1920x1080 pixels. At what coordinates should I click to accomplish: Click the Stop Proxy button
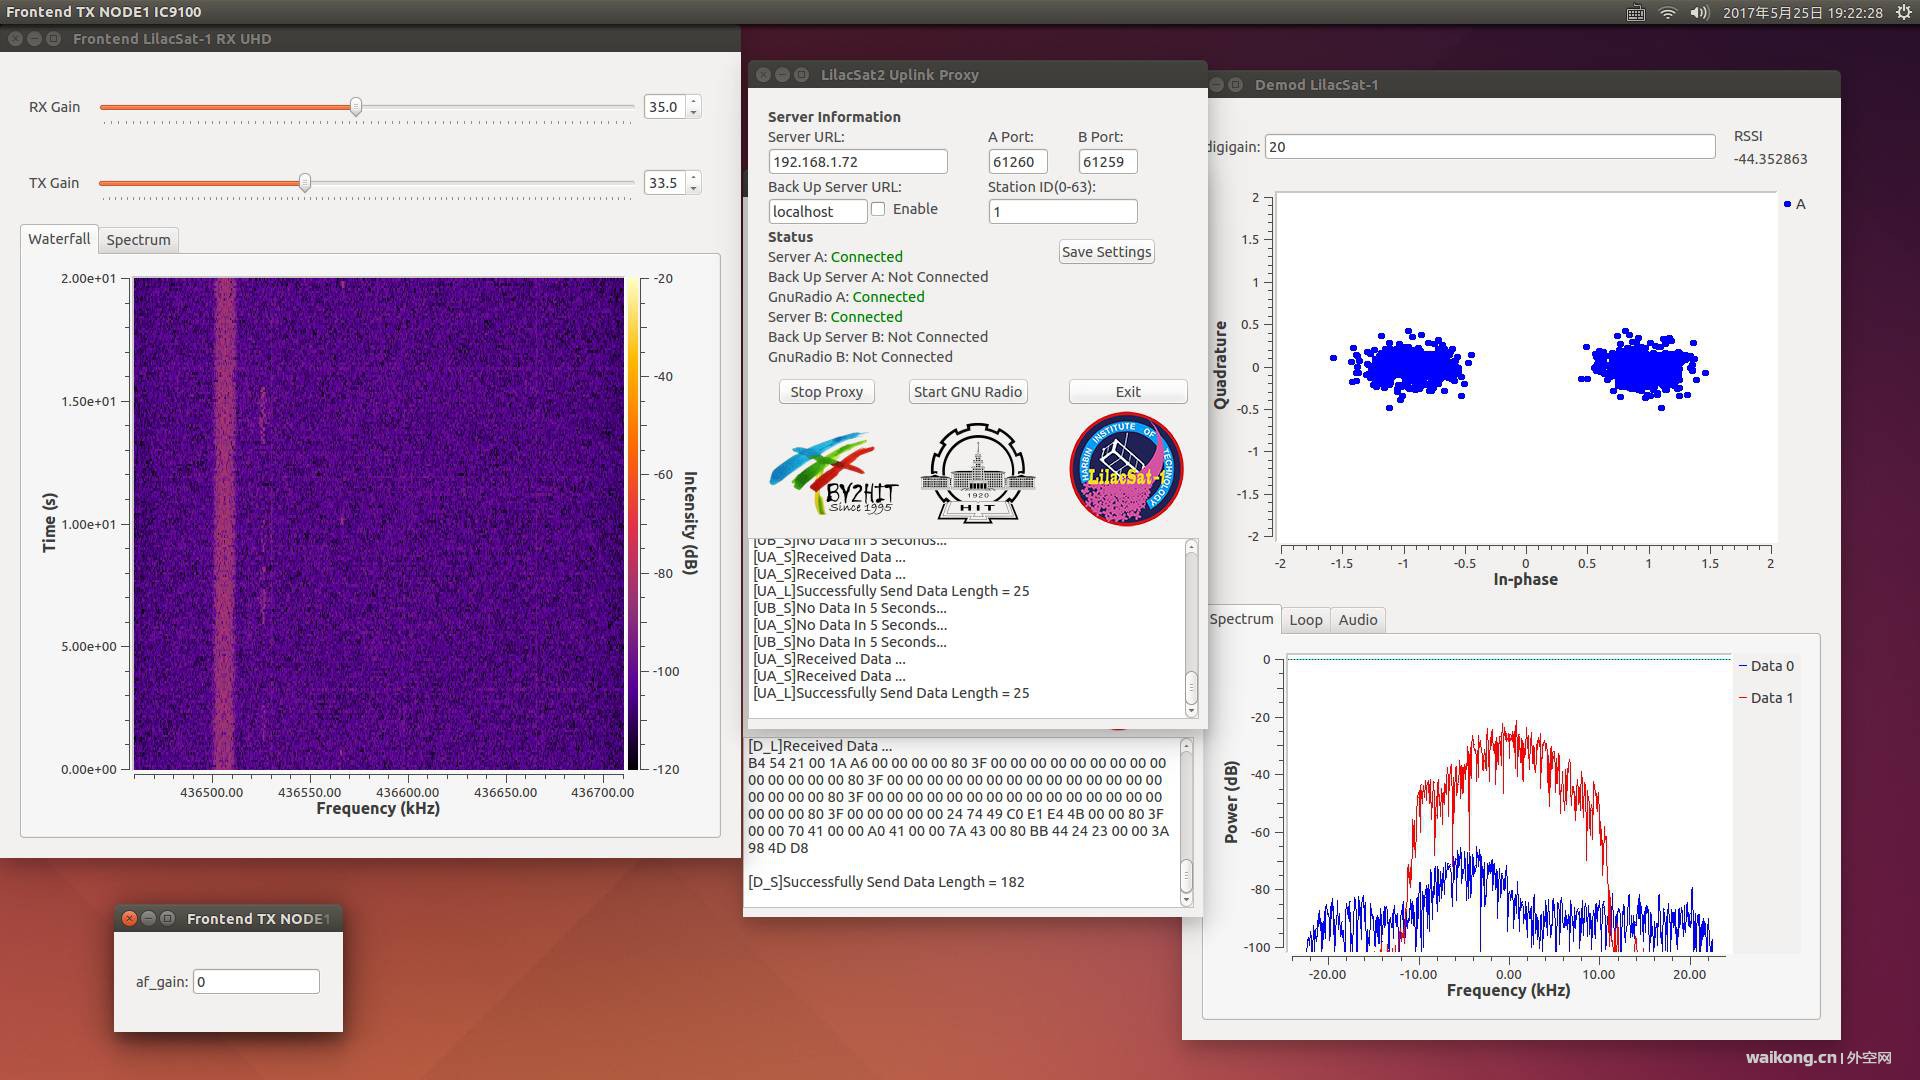click(826, 392)
